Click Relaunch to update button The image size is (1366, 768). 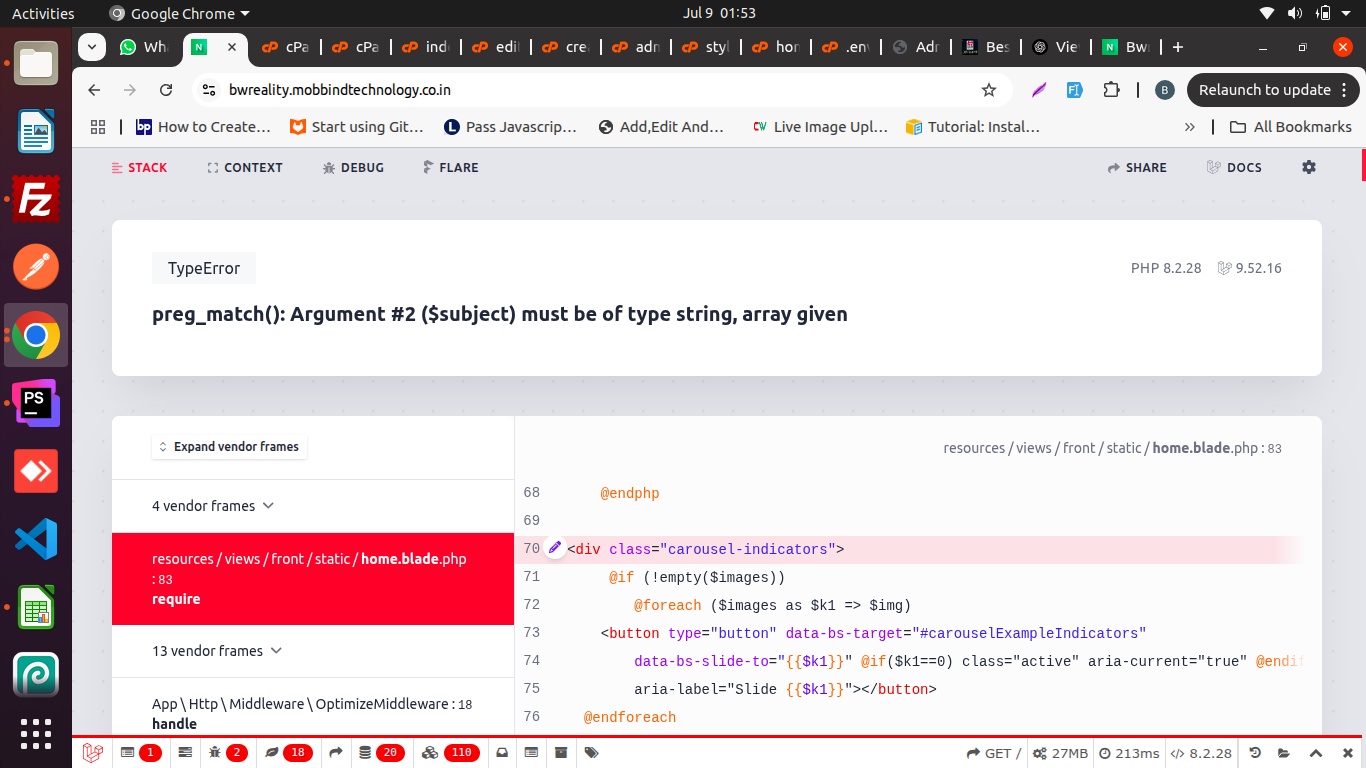tap(1273, 90)
